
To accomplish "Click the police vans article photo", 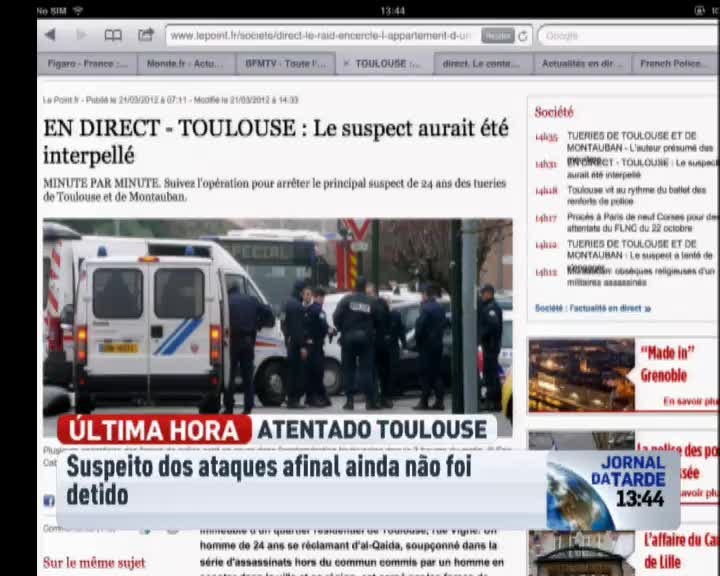I will tap(277, 315).
